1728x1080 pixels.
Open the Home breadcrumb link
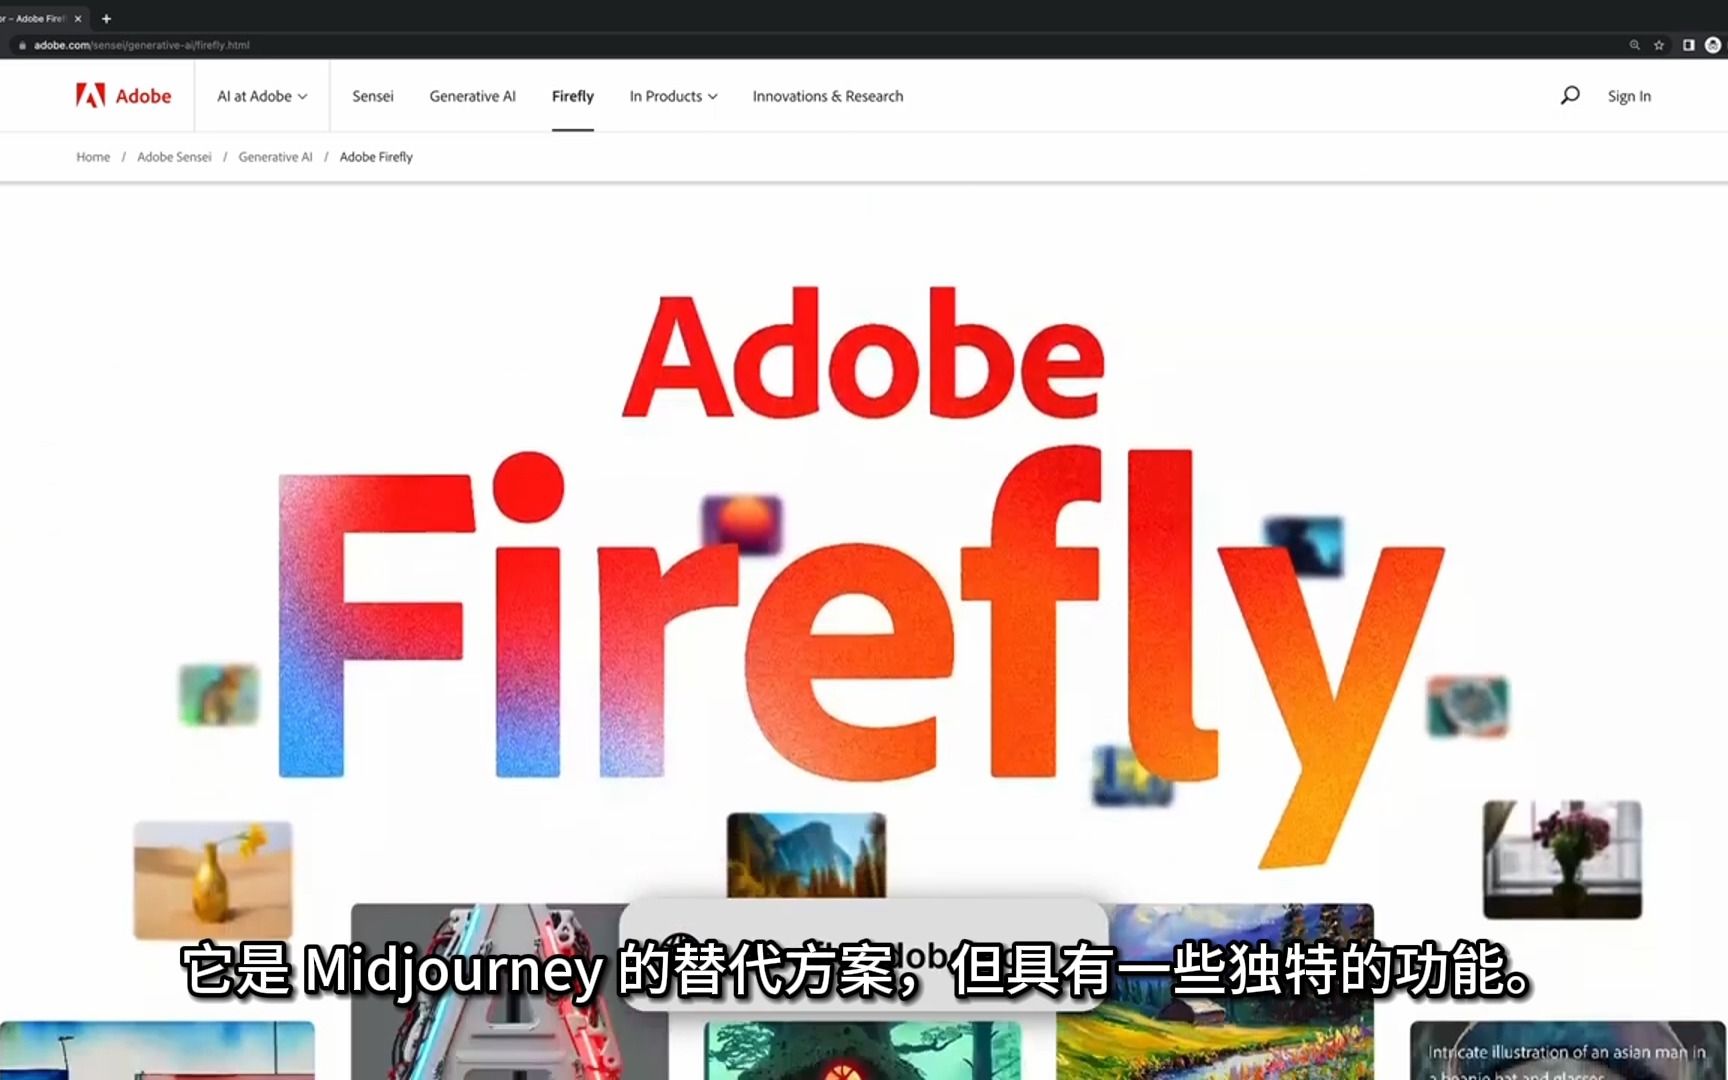(x=92, y=157)
